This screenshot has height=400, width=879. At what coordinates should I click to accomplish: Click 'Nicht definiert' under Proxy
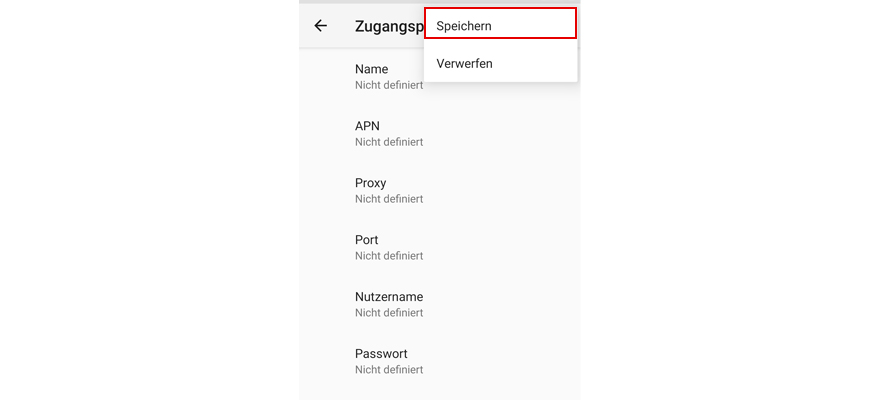389,200
